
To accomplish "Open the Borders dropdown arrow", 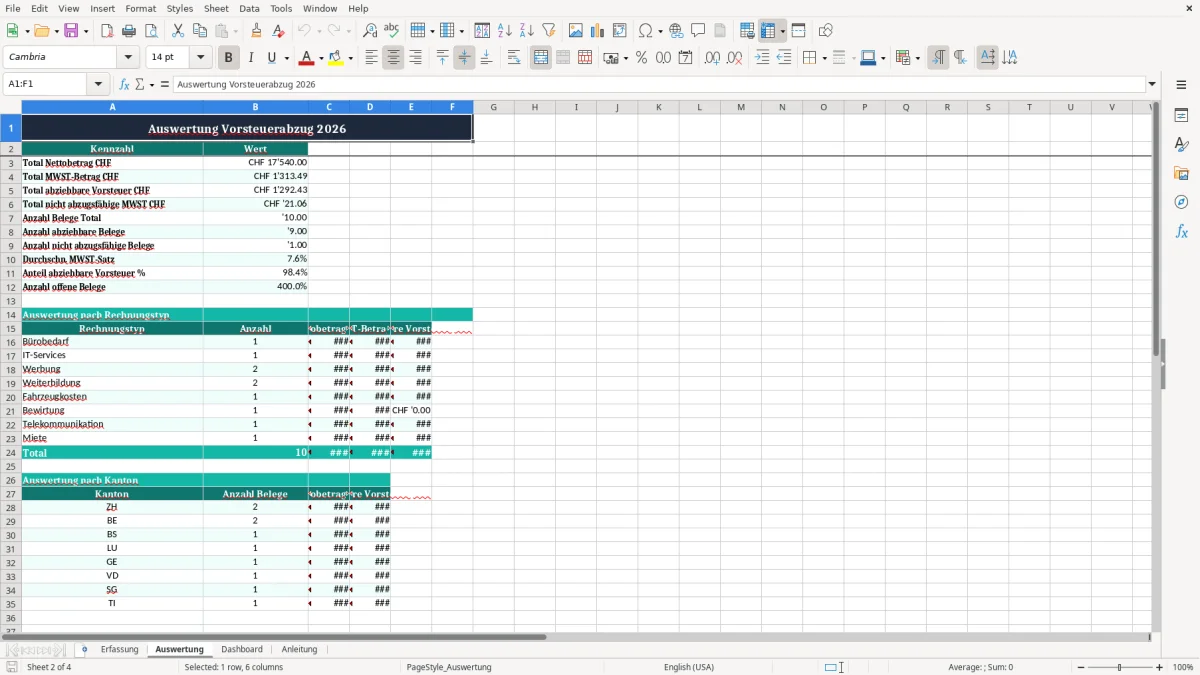I will (823, 58).
